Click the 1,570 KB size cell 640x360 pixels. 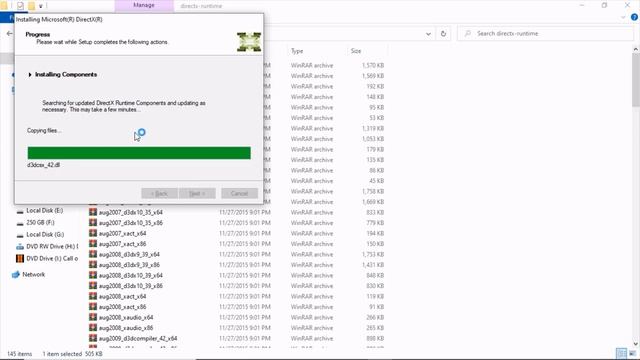373,65
